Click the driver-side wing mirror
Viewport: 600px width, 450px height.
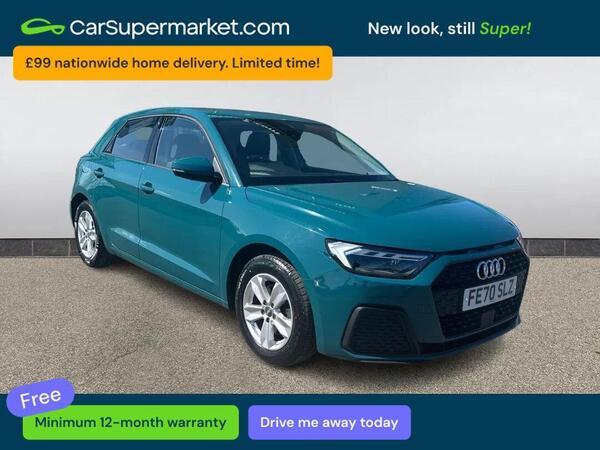point(196,169)
